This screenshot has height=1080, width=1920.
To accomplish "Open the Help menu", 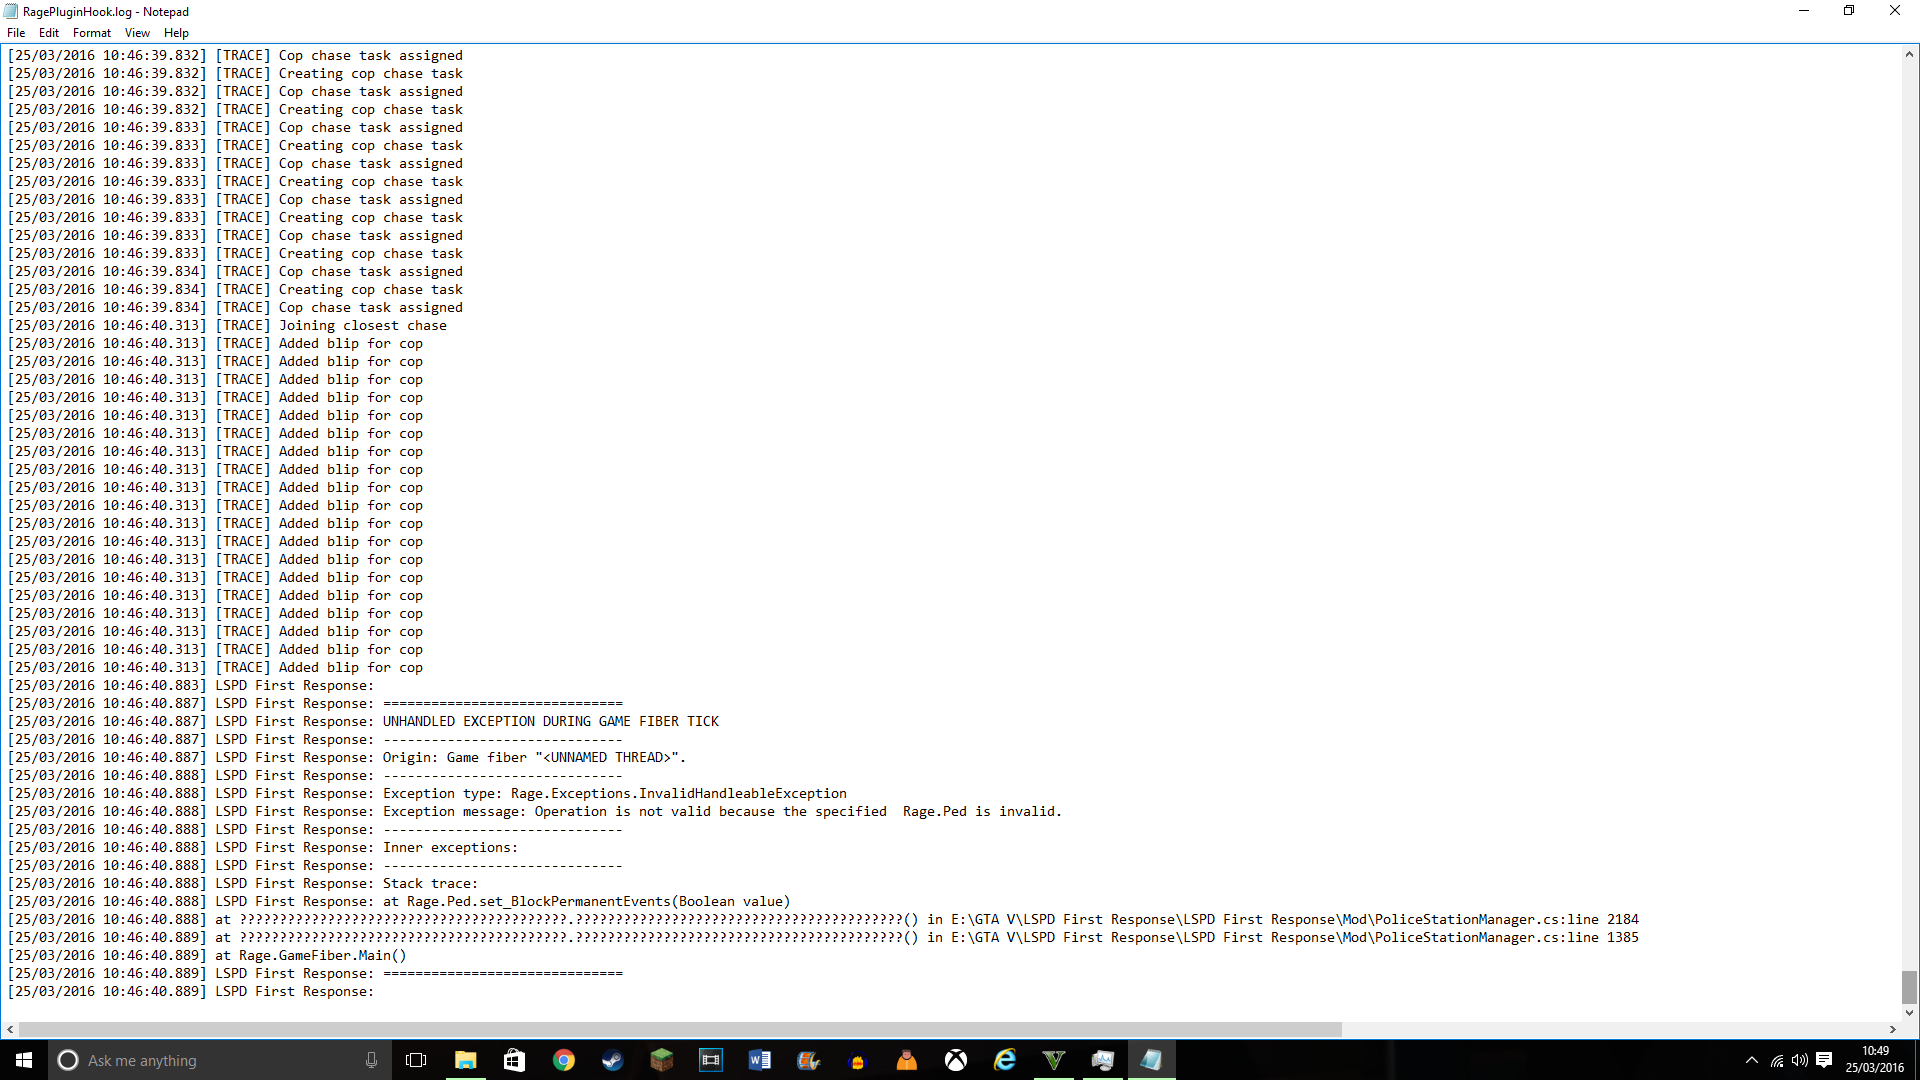I will [176, 33].
